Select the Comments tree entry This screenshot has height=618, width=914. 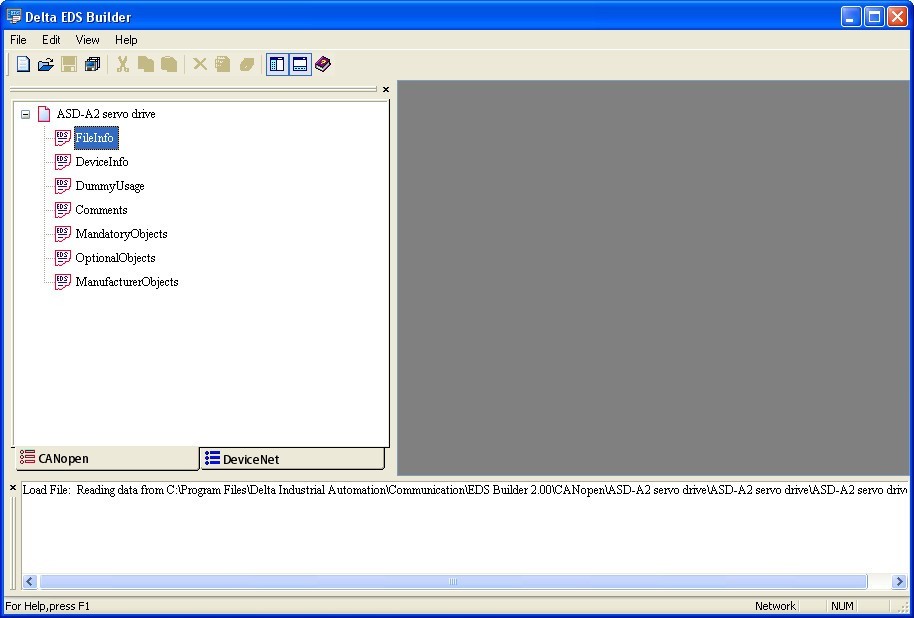click(x=101, y=210)
